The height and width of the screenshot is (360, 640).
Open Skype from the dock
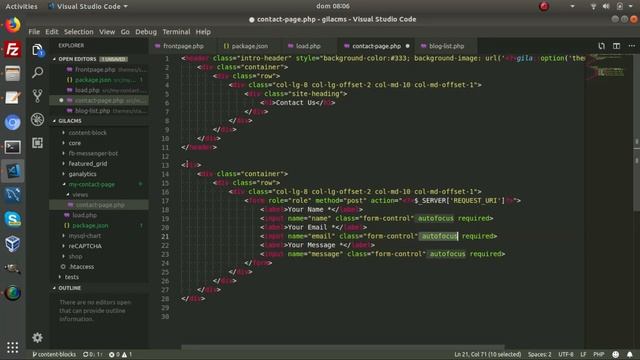pyautogui.click(x=13, y=219)
